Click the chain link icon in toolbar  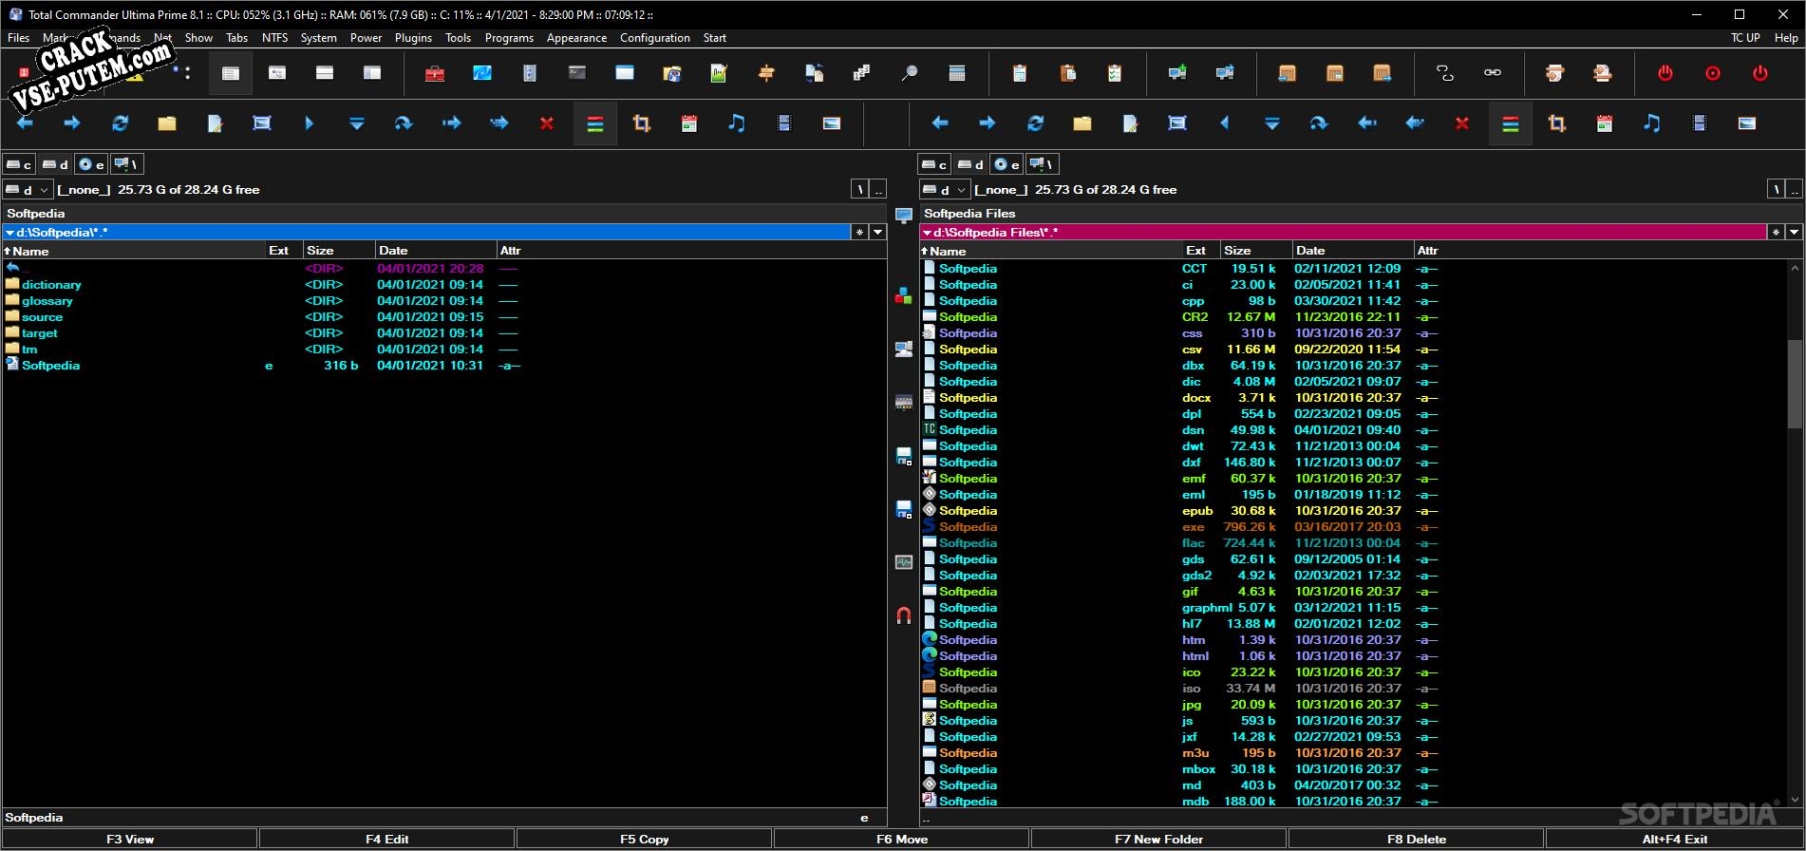pyautogui.click(x=1492, y=73)
